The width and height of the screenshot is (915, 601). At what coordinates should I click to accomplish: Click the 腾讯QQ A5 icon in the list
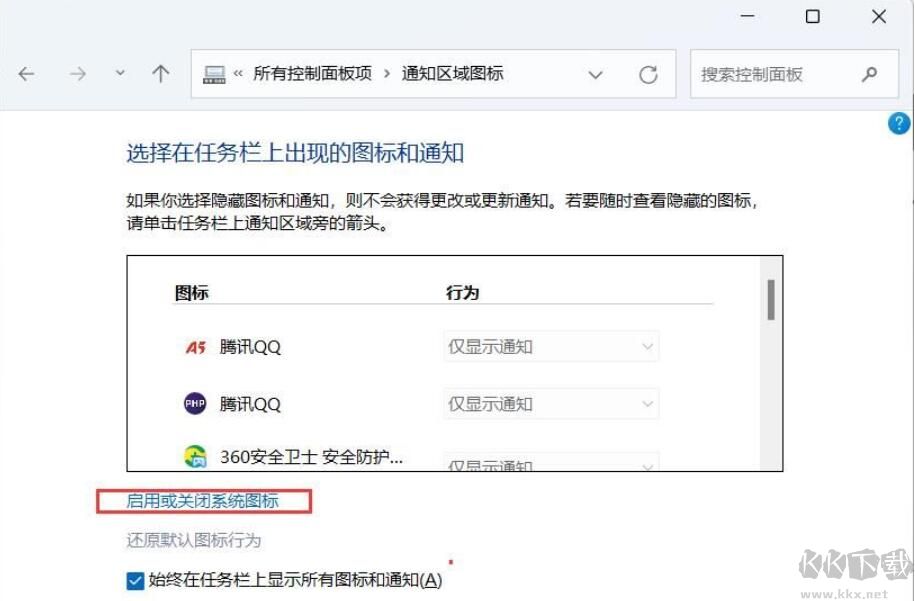point(194,346)
